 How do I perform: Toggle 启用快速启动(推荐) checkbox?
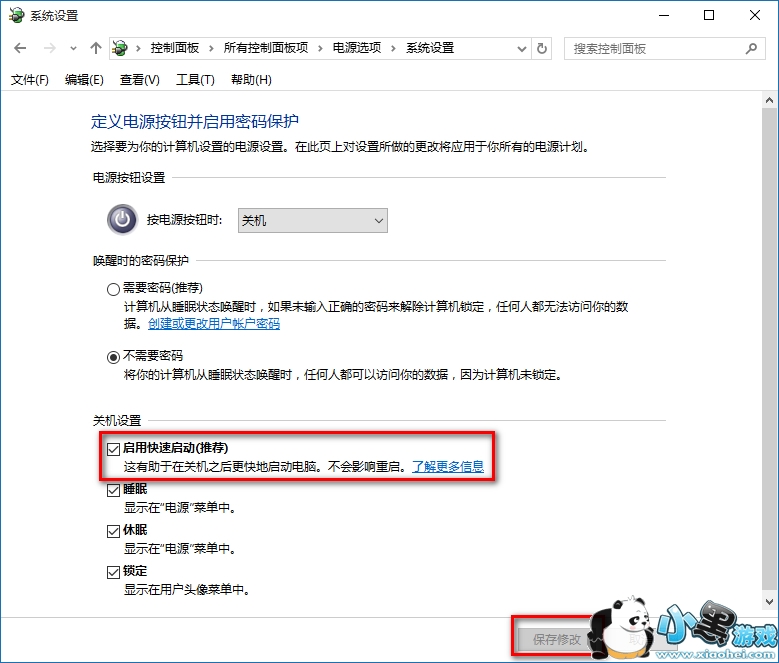(x=113, y=449)
